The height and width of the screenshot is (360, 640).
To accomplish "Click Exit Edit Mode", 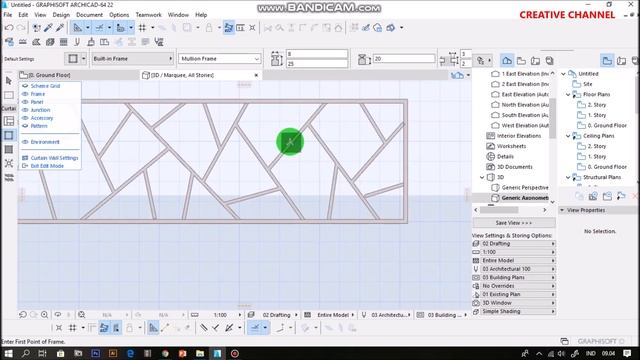I will 47,166.
